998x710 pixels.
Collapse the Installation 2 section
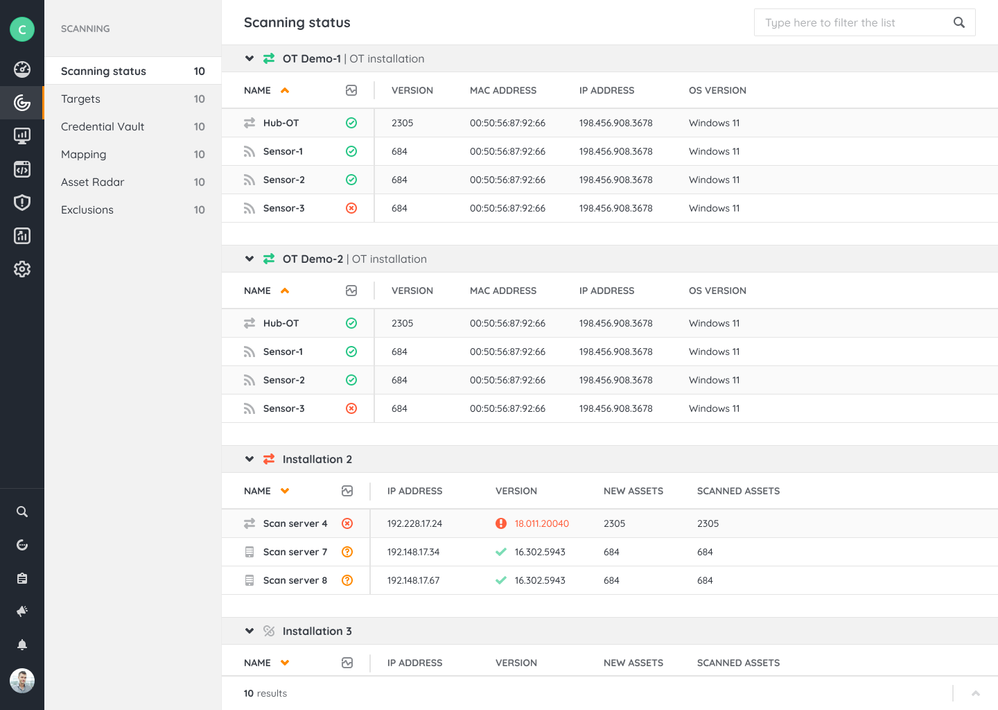click(250, 460)
